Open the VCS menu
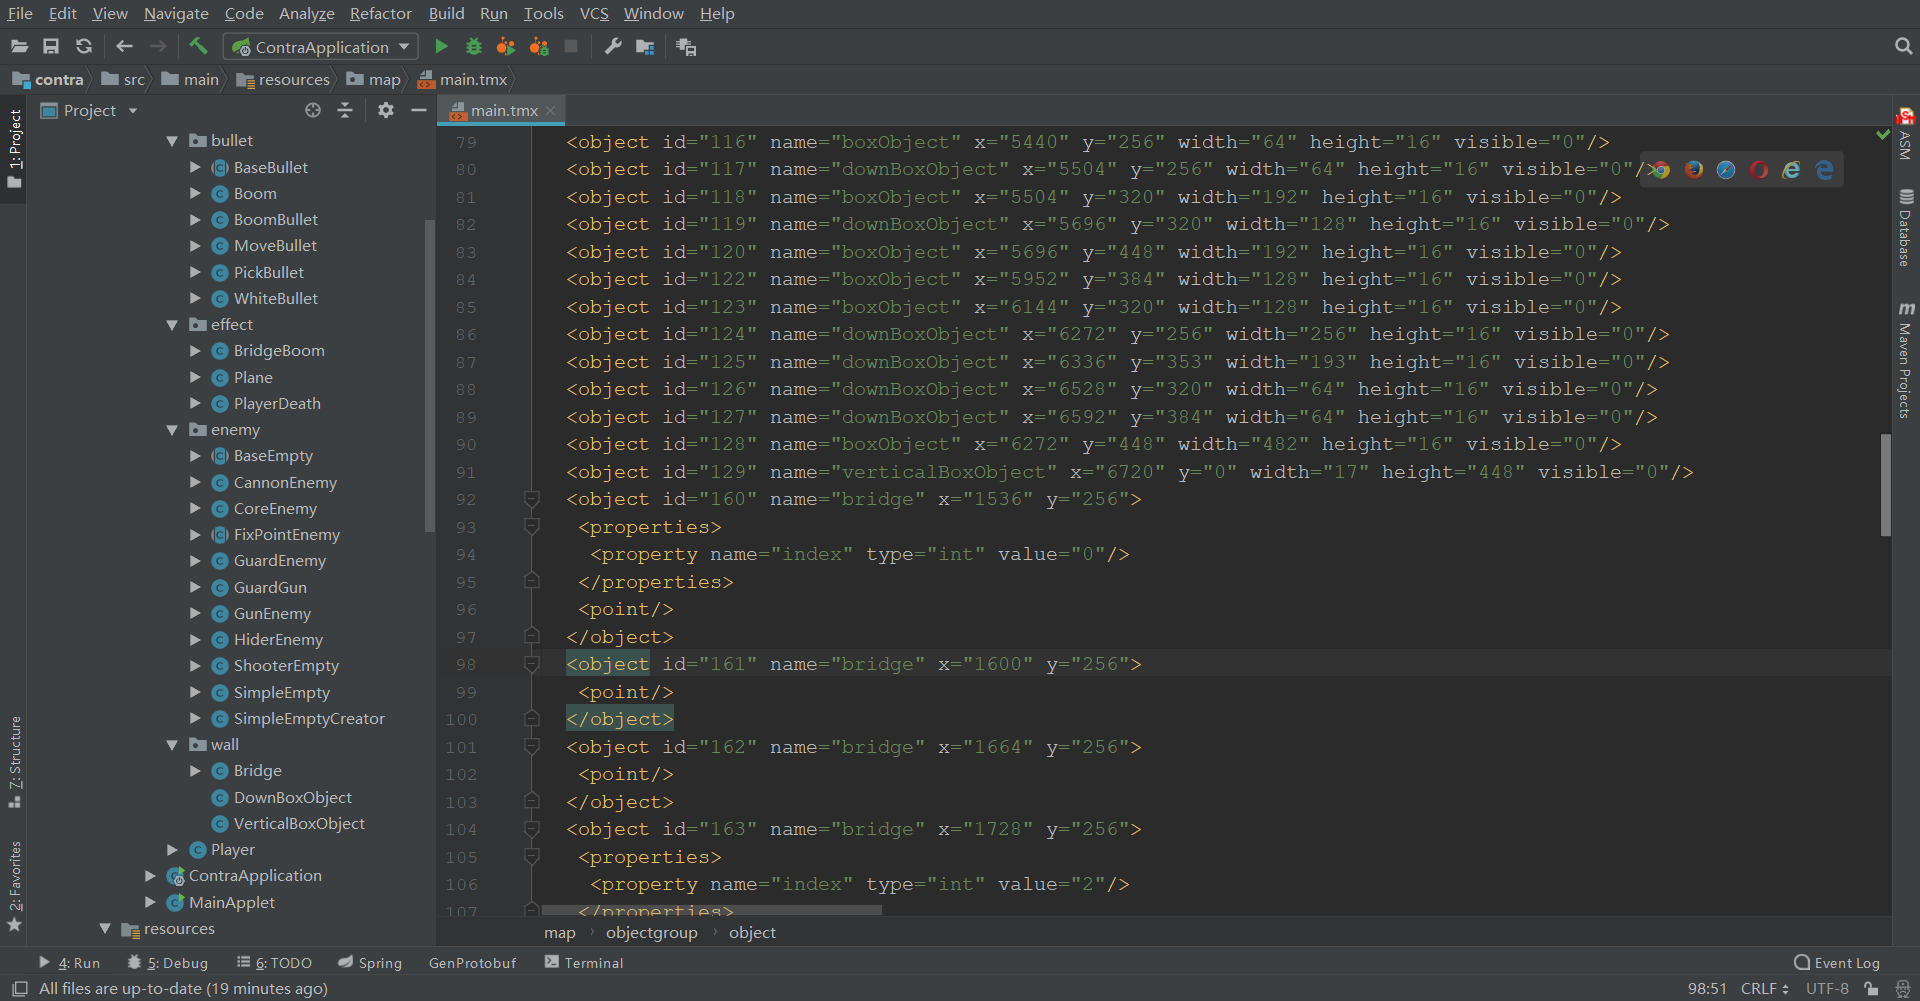 [594, 13]
